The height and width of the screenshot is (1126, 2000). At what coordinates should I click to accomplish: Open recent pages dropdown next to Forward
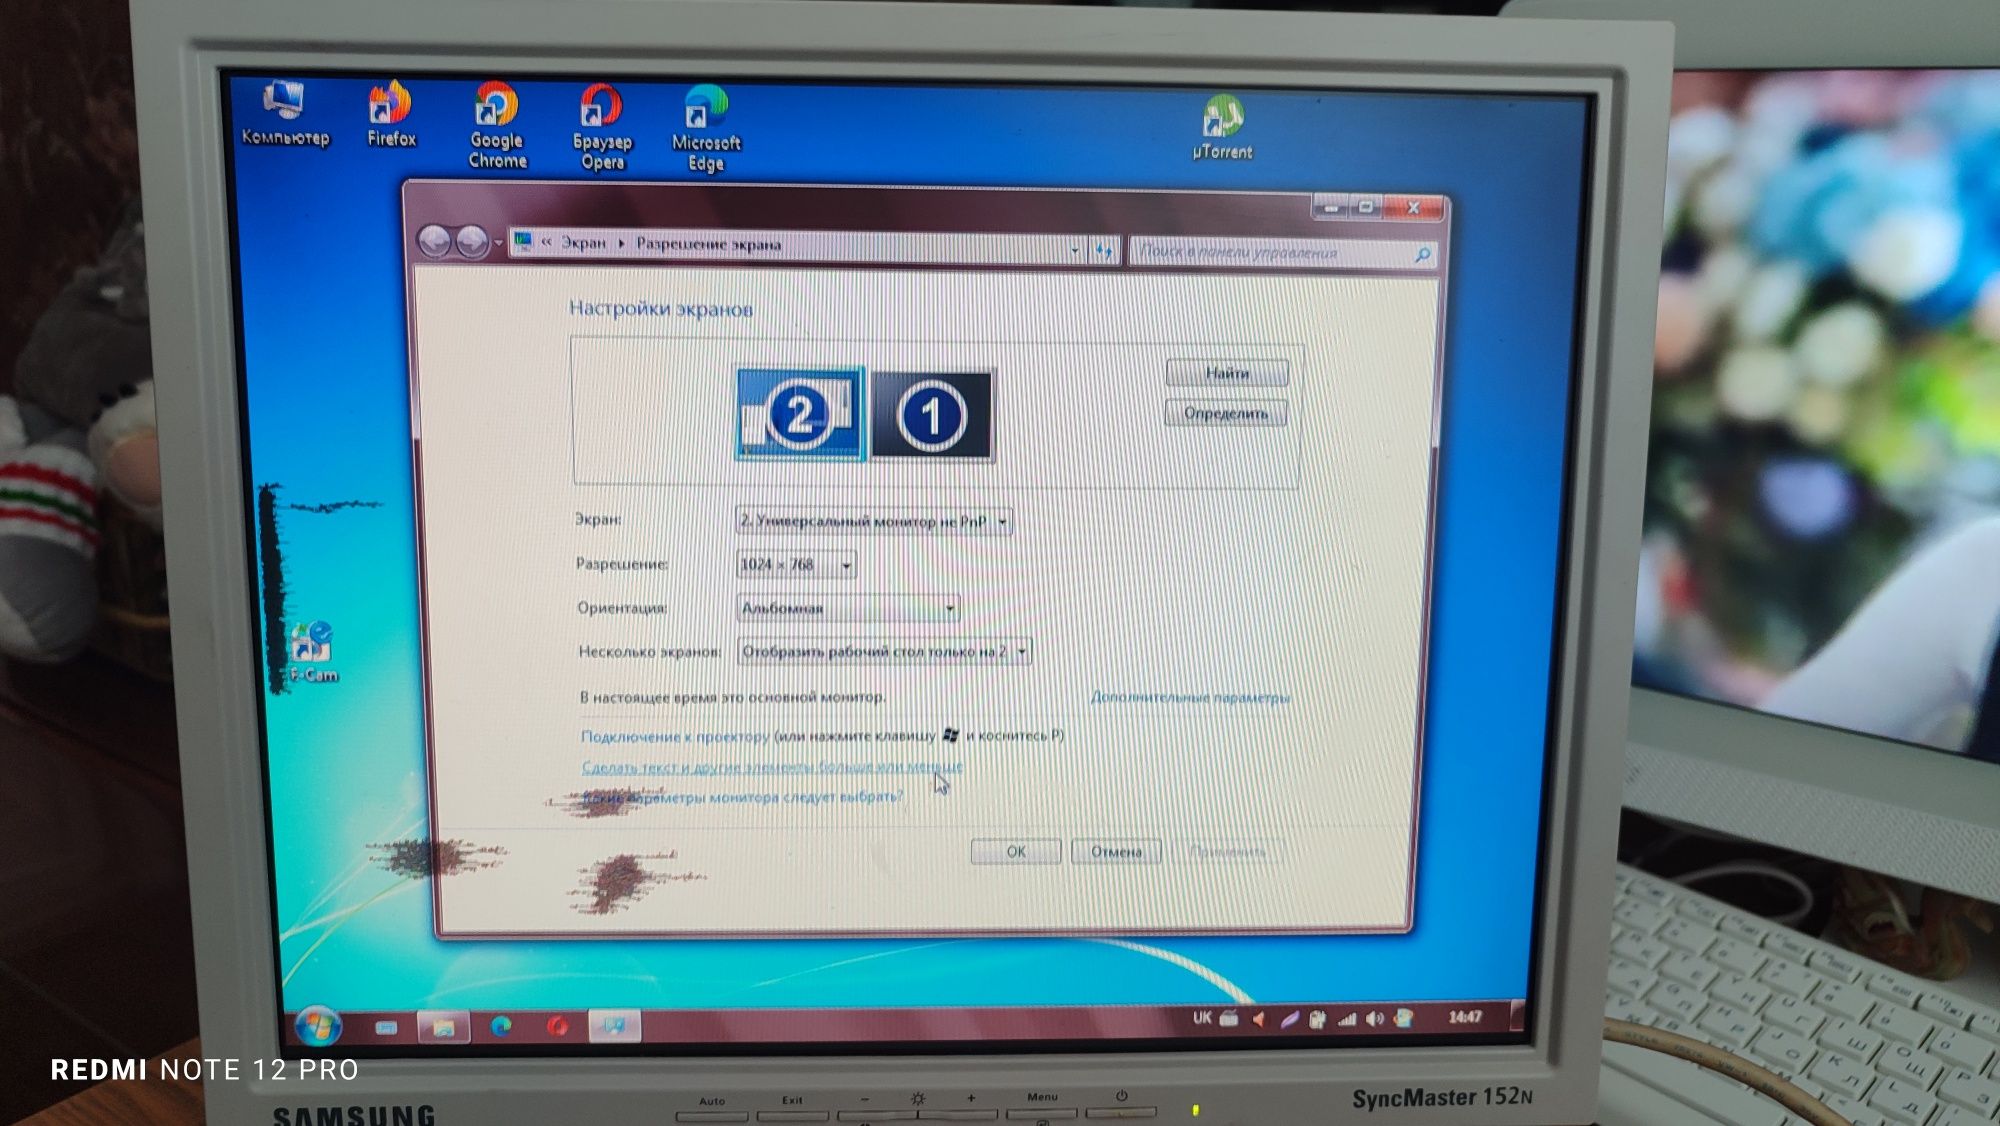coord(498,244)
